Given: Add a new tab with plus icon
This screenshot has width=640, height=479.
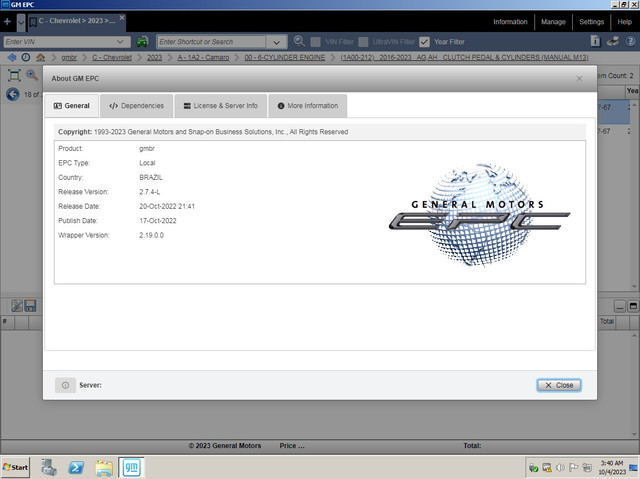Looking at the screenshot, I should (7, 22).
